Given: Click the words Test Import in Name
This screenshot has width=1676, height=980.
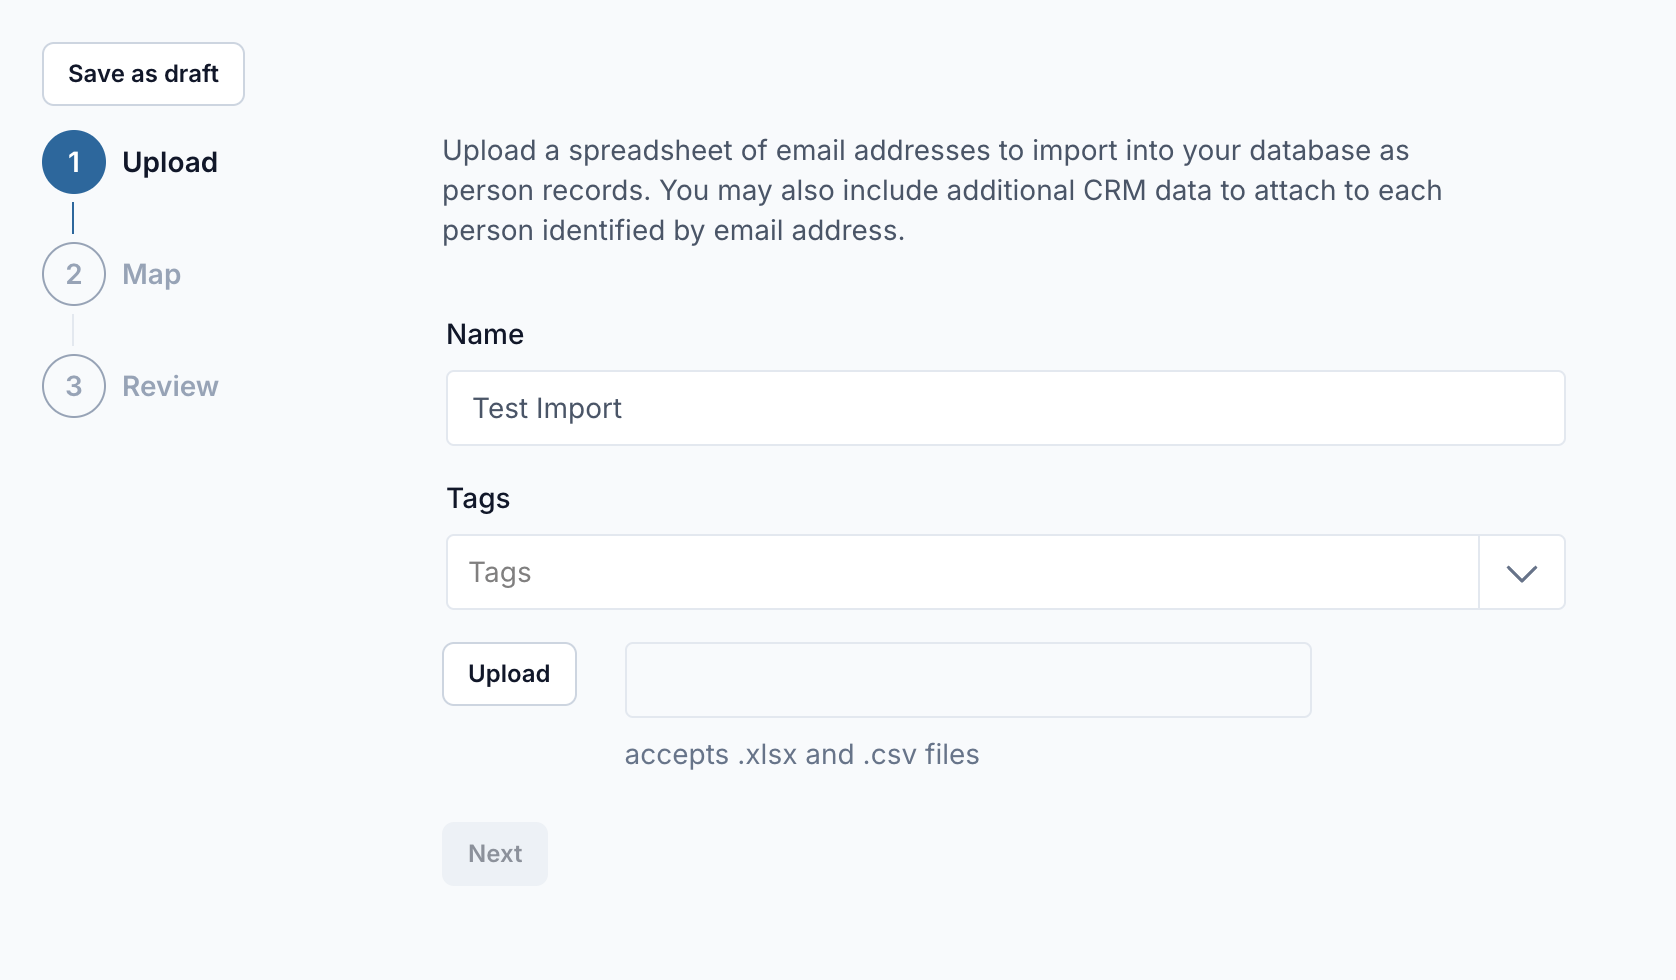Looking at the screenshot, I should [547, 408].
